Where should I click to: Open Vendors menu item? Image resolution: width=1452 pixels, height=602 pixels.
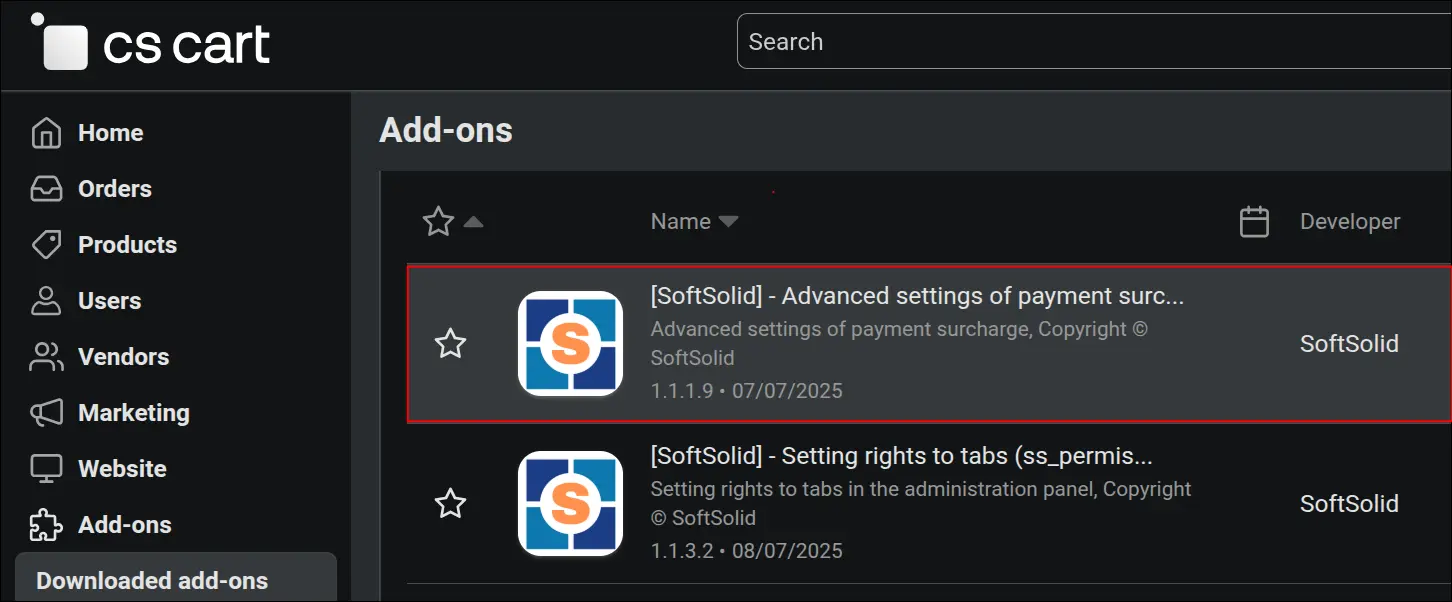point(123,357)
